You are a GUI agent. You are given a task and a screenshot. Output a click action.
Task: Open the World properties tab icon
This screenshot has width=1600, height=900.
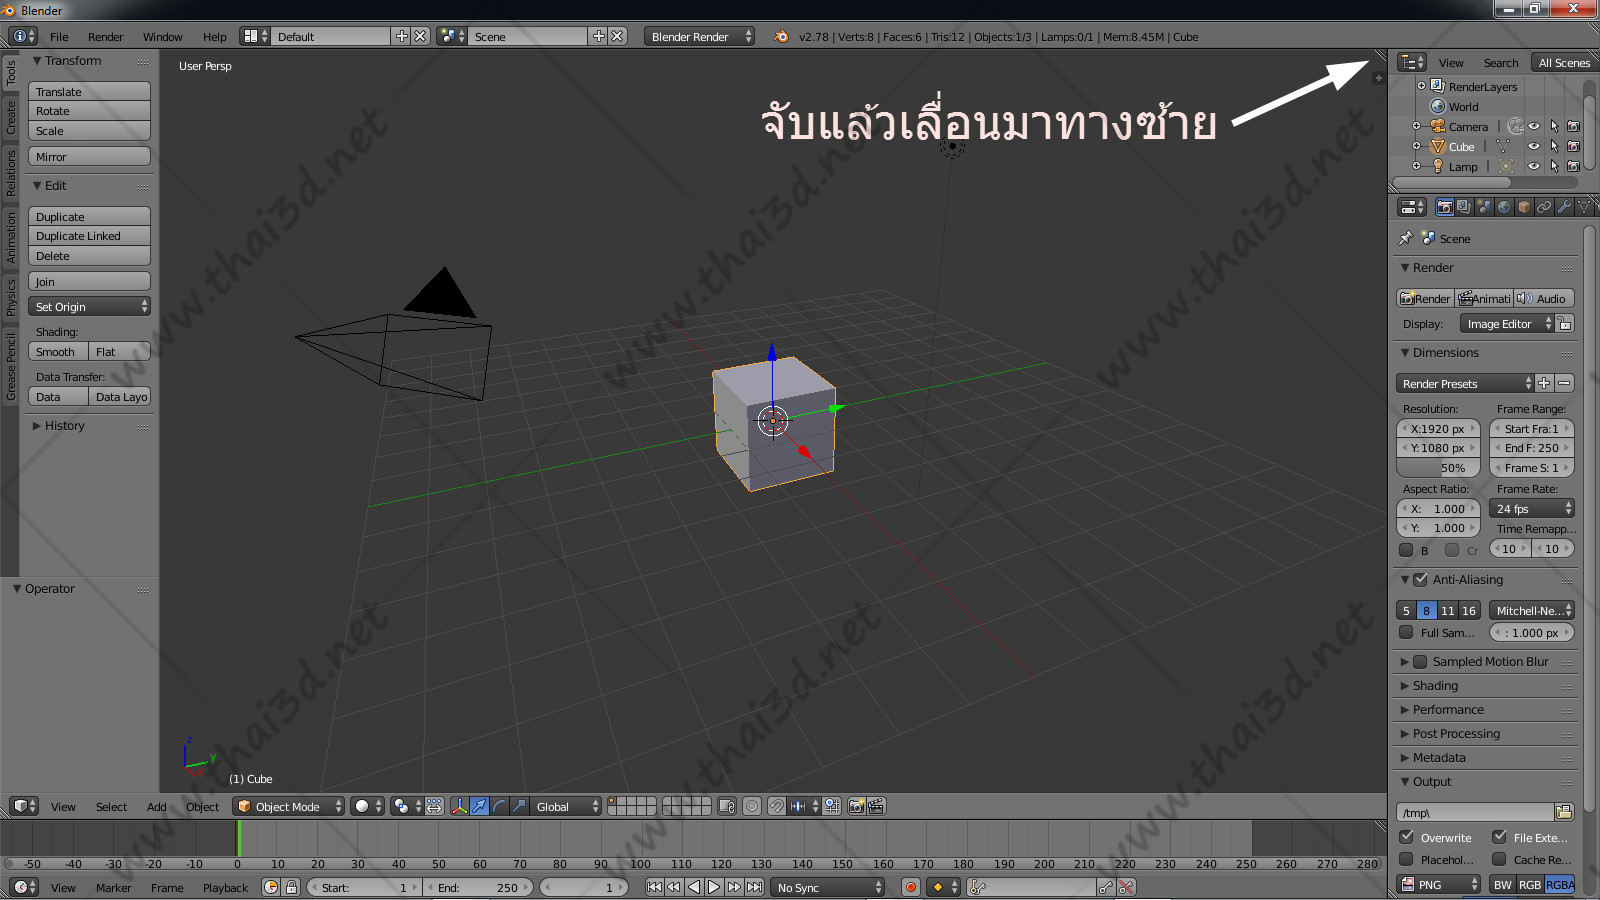[x=1504, y=207]
